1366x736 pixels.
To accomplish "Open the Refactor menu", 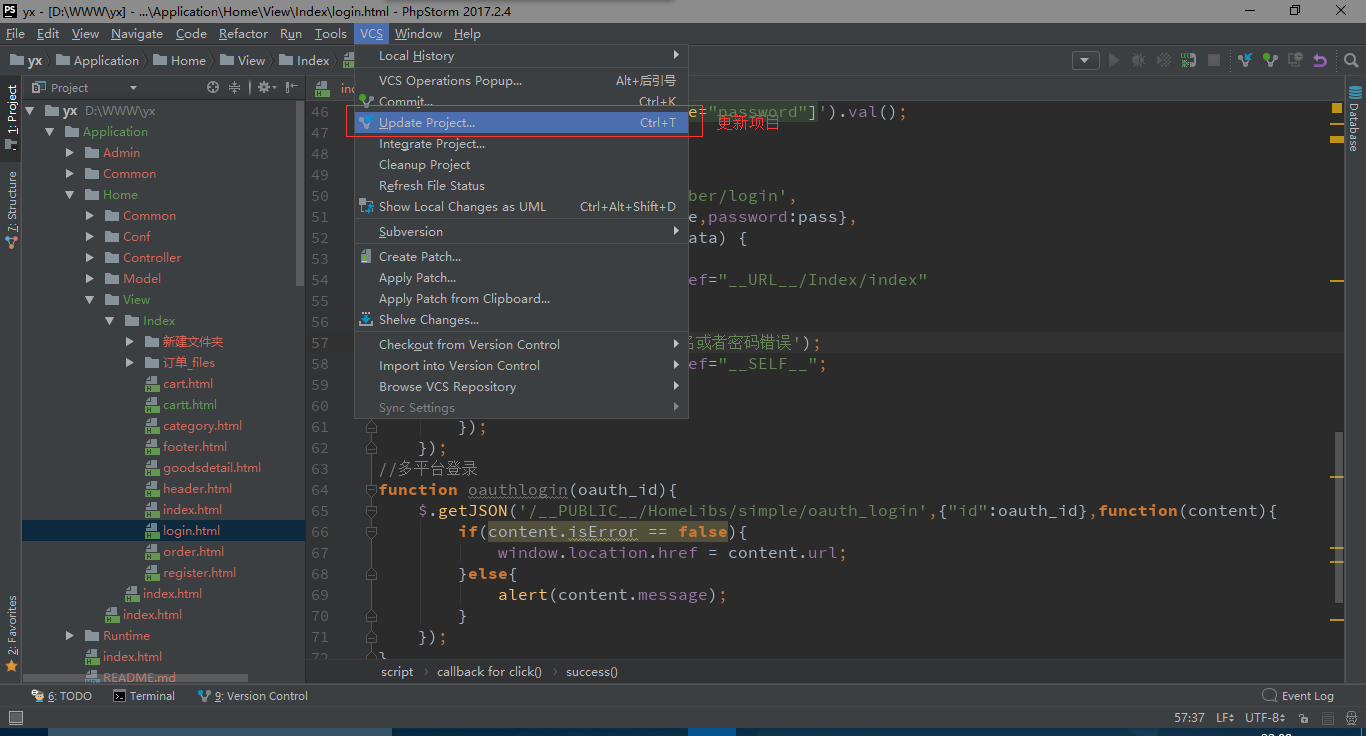I will [243, 34].
